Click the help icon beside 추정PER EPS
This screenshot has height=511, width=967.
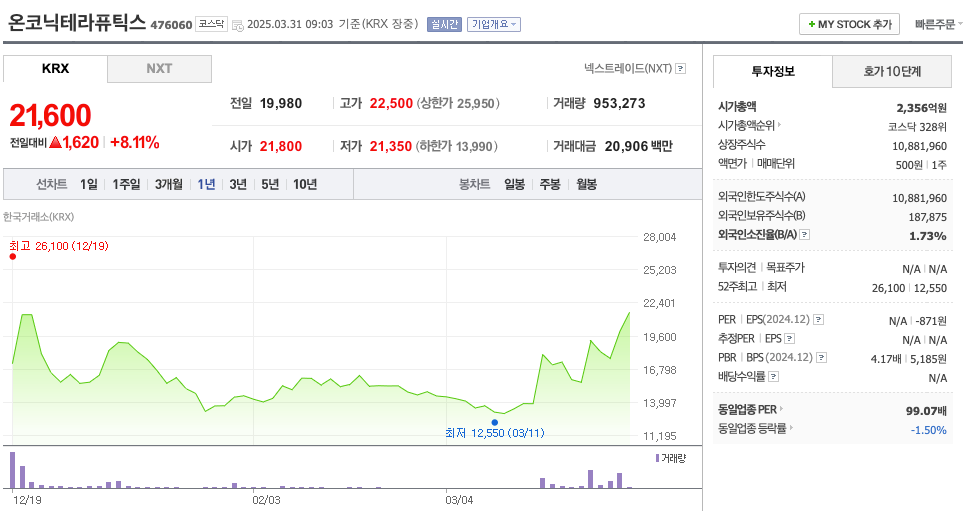point(790,338)
